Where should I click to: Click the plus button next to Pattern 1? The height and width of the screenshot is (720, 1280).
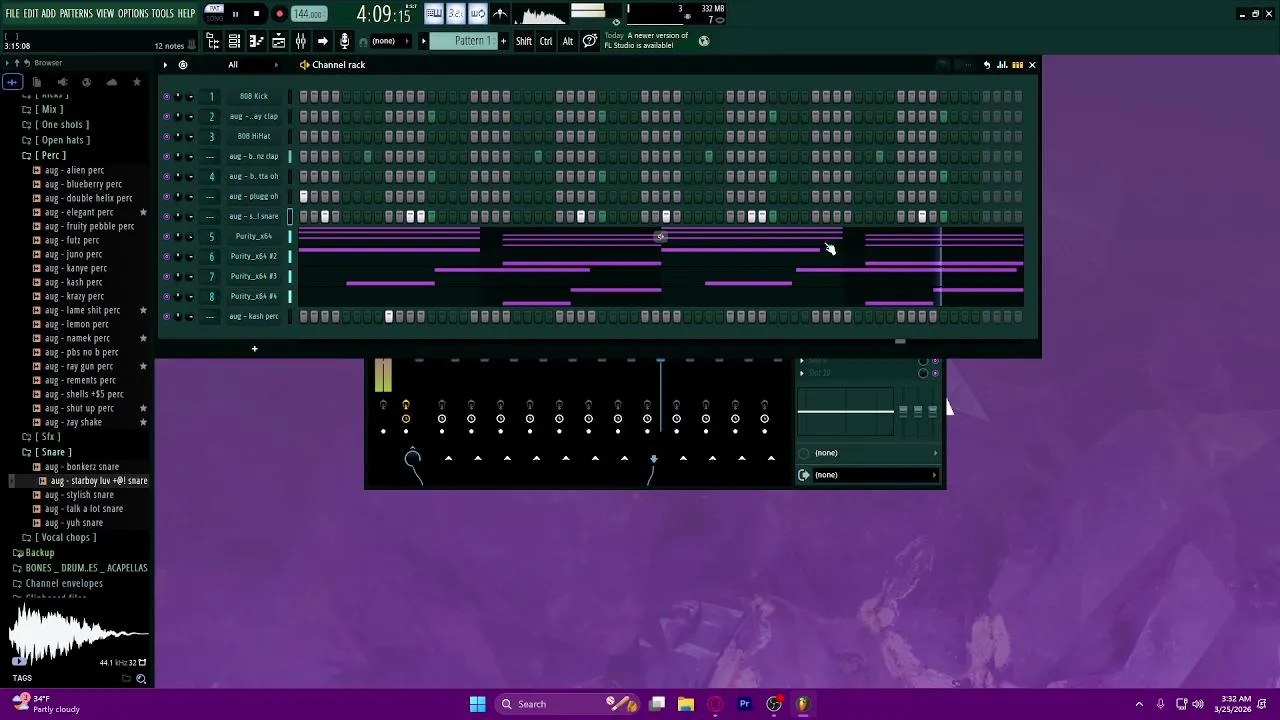[503, 41]
